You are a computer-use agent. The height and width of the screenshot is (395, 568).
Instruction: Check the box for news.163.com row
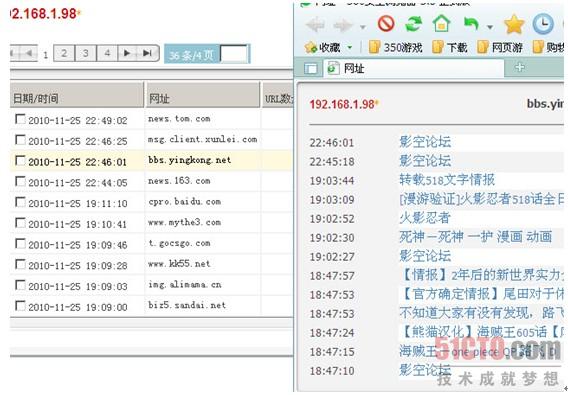click(x=21, y=181)
